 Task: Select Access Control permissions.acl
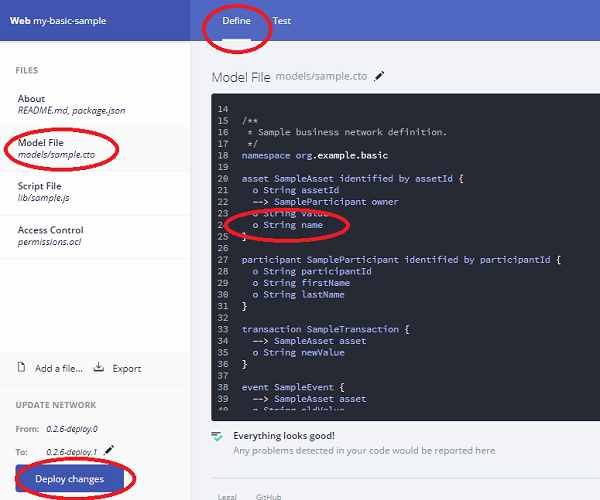click(52, 236)
